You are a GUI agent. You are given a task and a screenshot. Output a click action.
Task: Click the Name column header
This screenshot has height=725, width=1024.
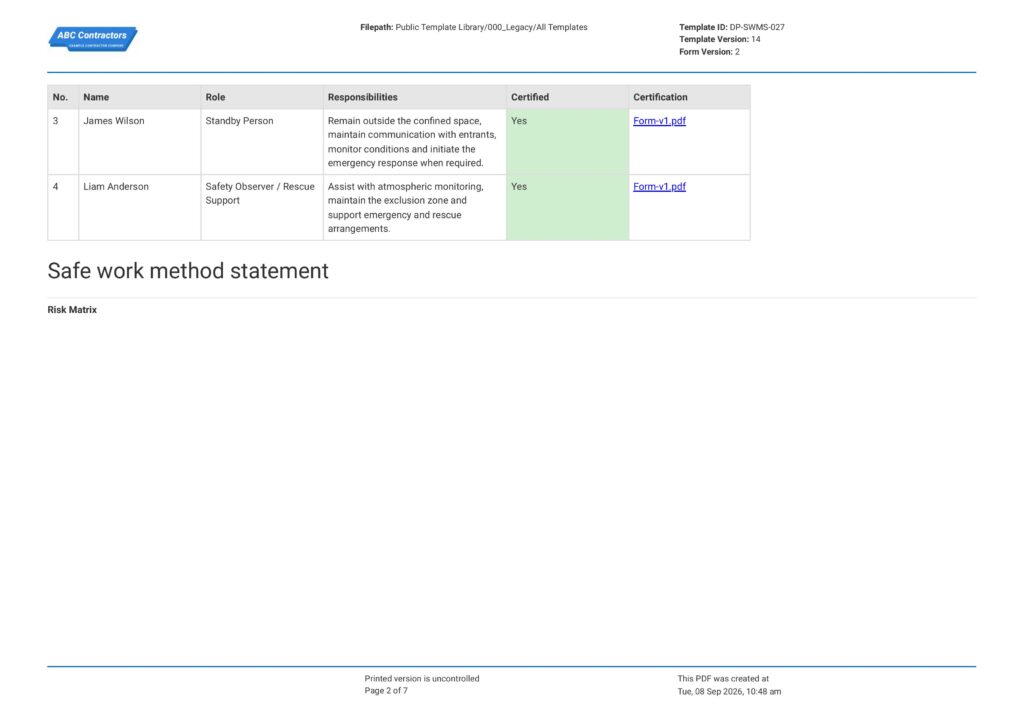[x=140, y=97]
